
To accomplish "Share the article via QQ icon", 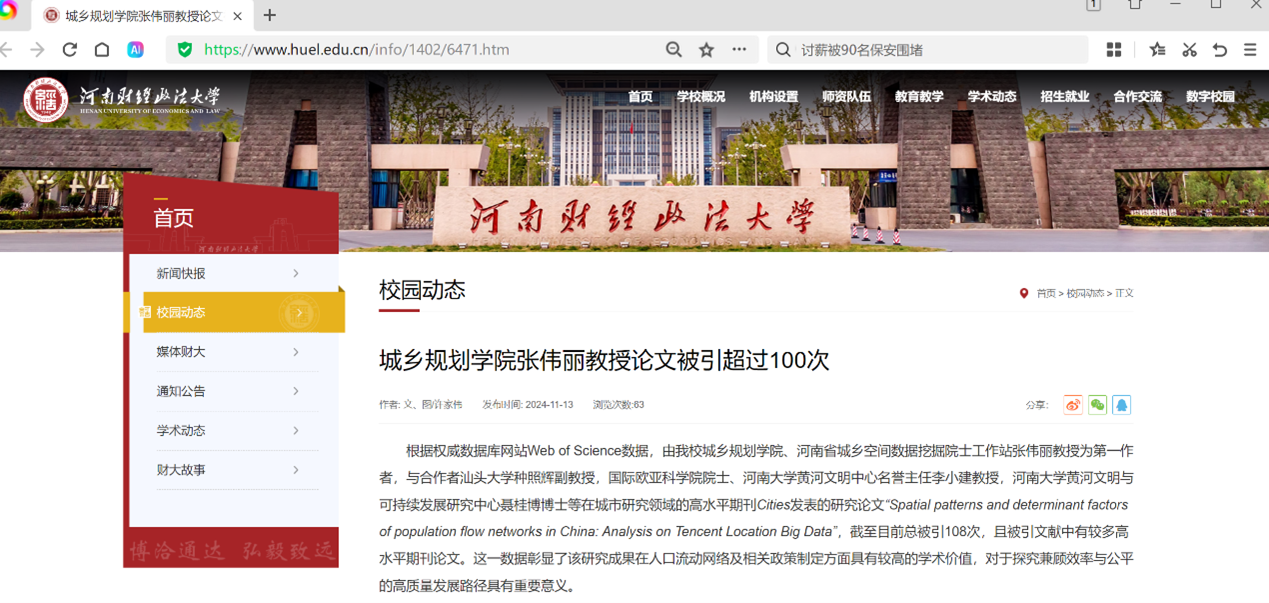I will coord(1121,405).
